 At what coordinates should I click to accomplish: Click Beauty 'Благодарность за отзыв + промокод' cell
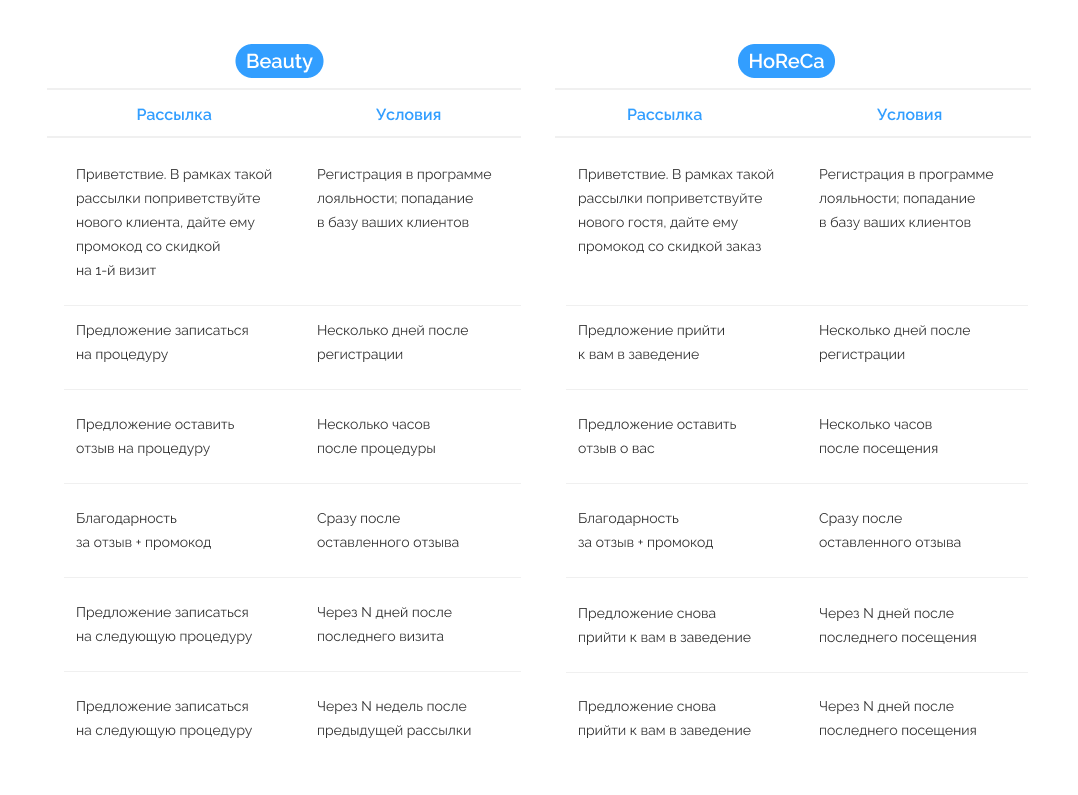(144, 530)
